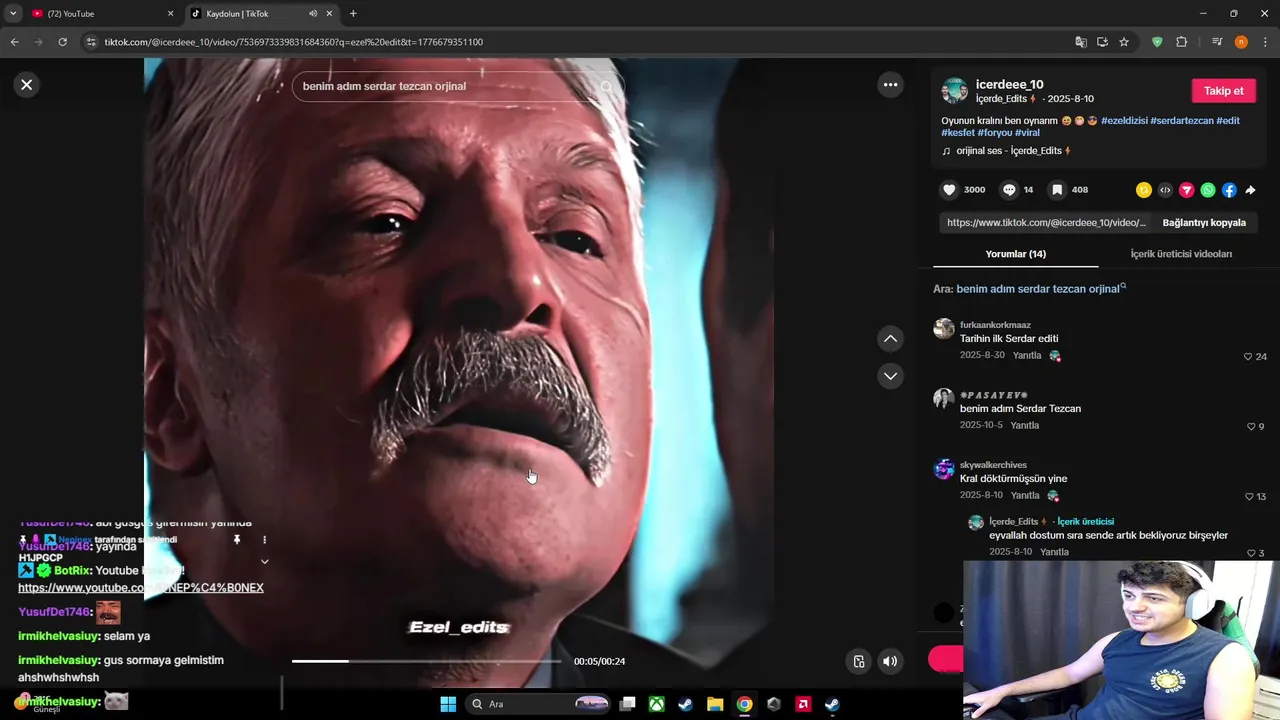The width and height of the screenshot is (1280, 720).
Task: Like skywalkerchives' comment
Action: [x=1248, y=497]
